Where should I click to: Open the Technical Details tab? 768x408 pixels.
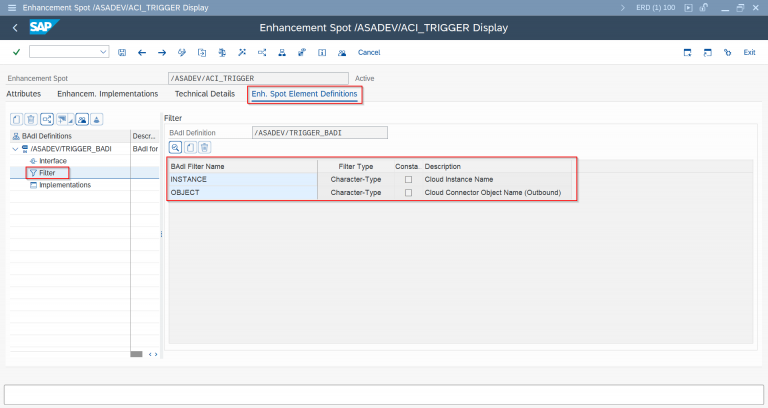[204, 94]
